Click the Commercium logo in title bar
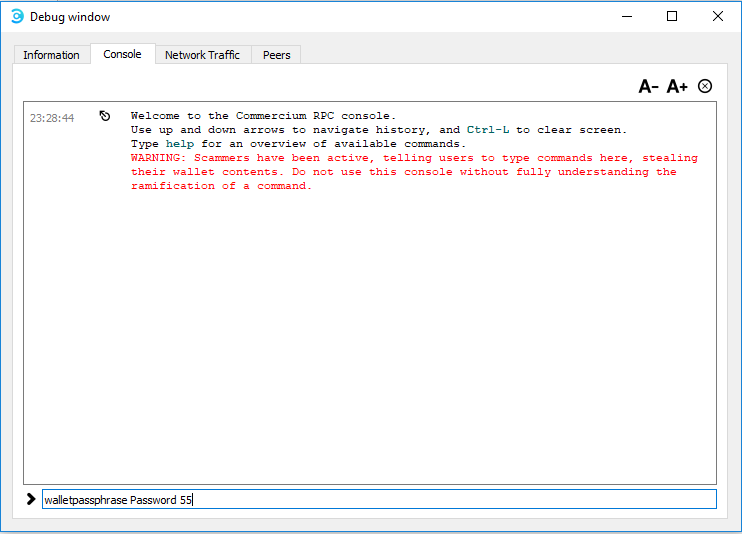The width and height of the screenshot is (742, 534). 17,17
